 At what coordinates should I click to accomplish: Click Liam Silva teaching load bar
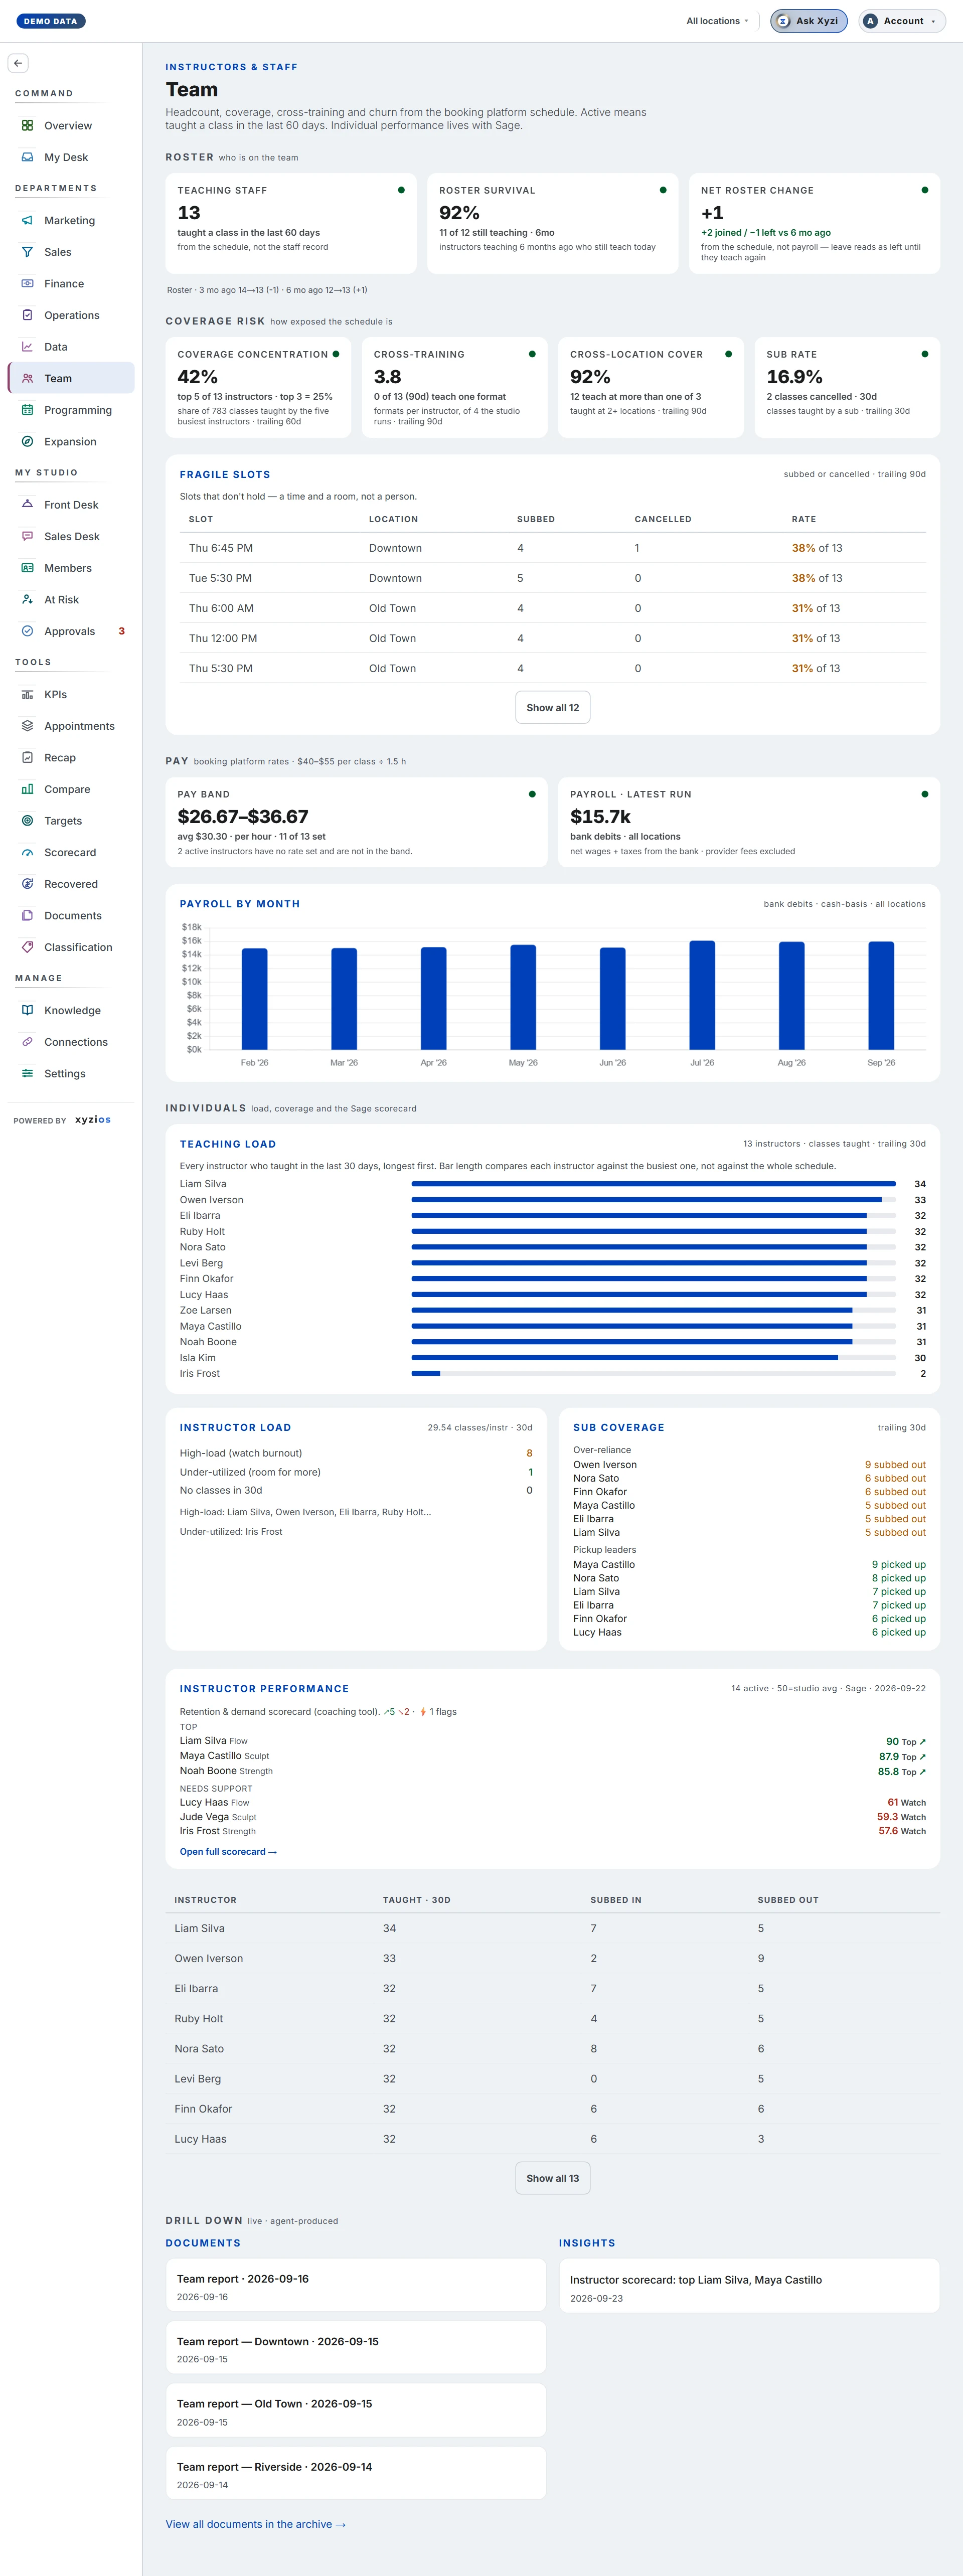point(653,1184)
